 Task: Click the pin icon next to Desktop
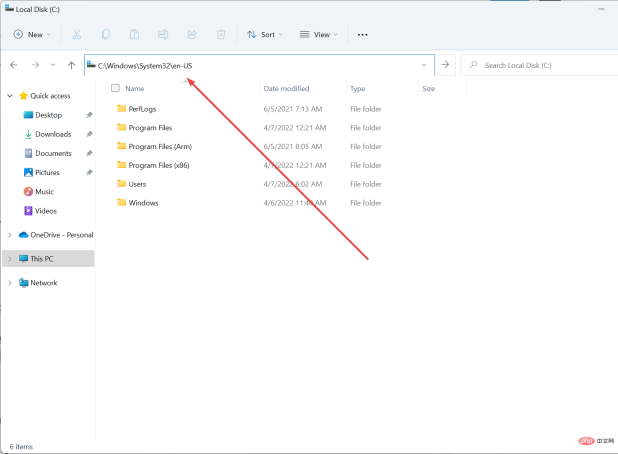click(x=89, y=115)
